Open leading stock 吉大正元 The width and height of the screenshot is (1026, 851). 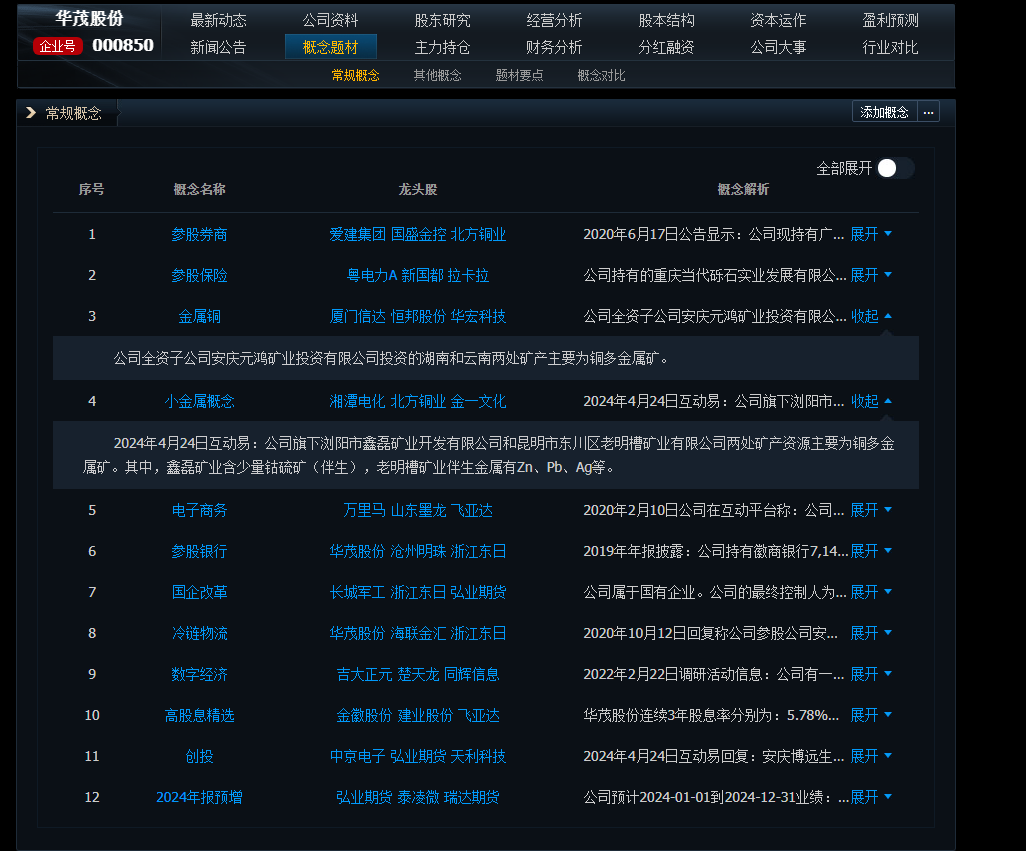click(x=364, y=674)
